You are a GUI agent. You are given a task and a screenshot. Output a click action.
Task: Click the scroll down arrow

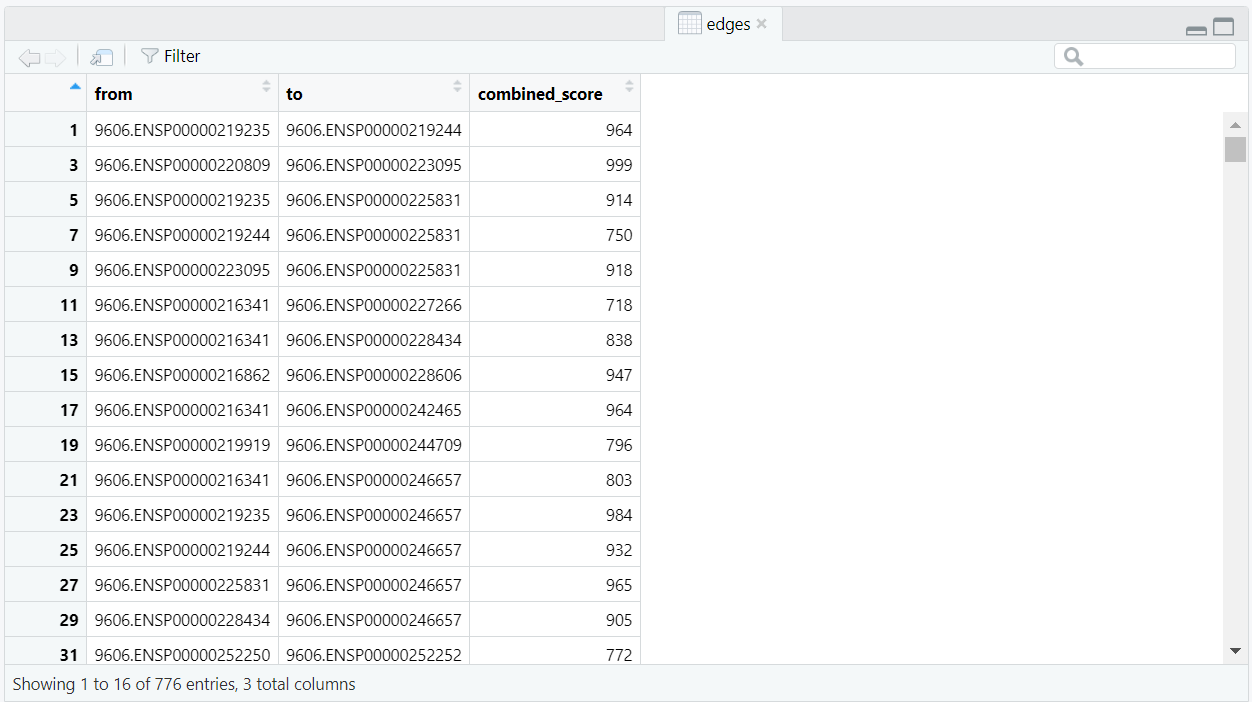(1235, 651)
